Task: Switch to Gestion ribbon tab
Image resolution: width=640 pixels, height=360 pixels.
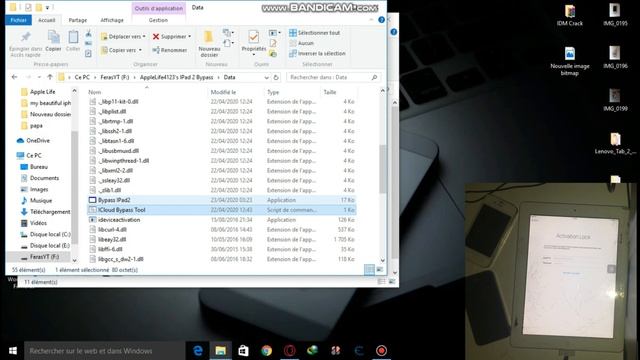Action: [x=158, y=20]
